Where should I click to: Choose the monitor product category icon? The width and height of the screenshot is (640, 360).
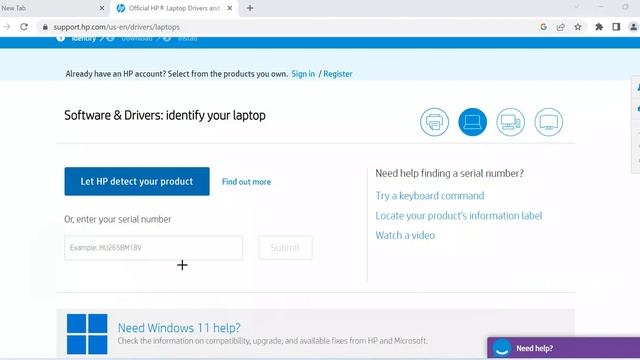coord(549,122)
